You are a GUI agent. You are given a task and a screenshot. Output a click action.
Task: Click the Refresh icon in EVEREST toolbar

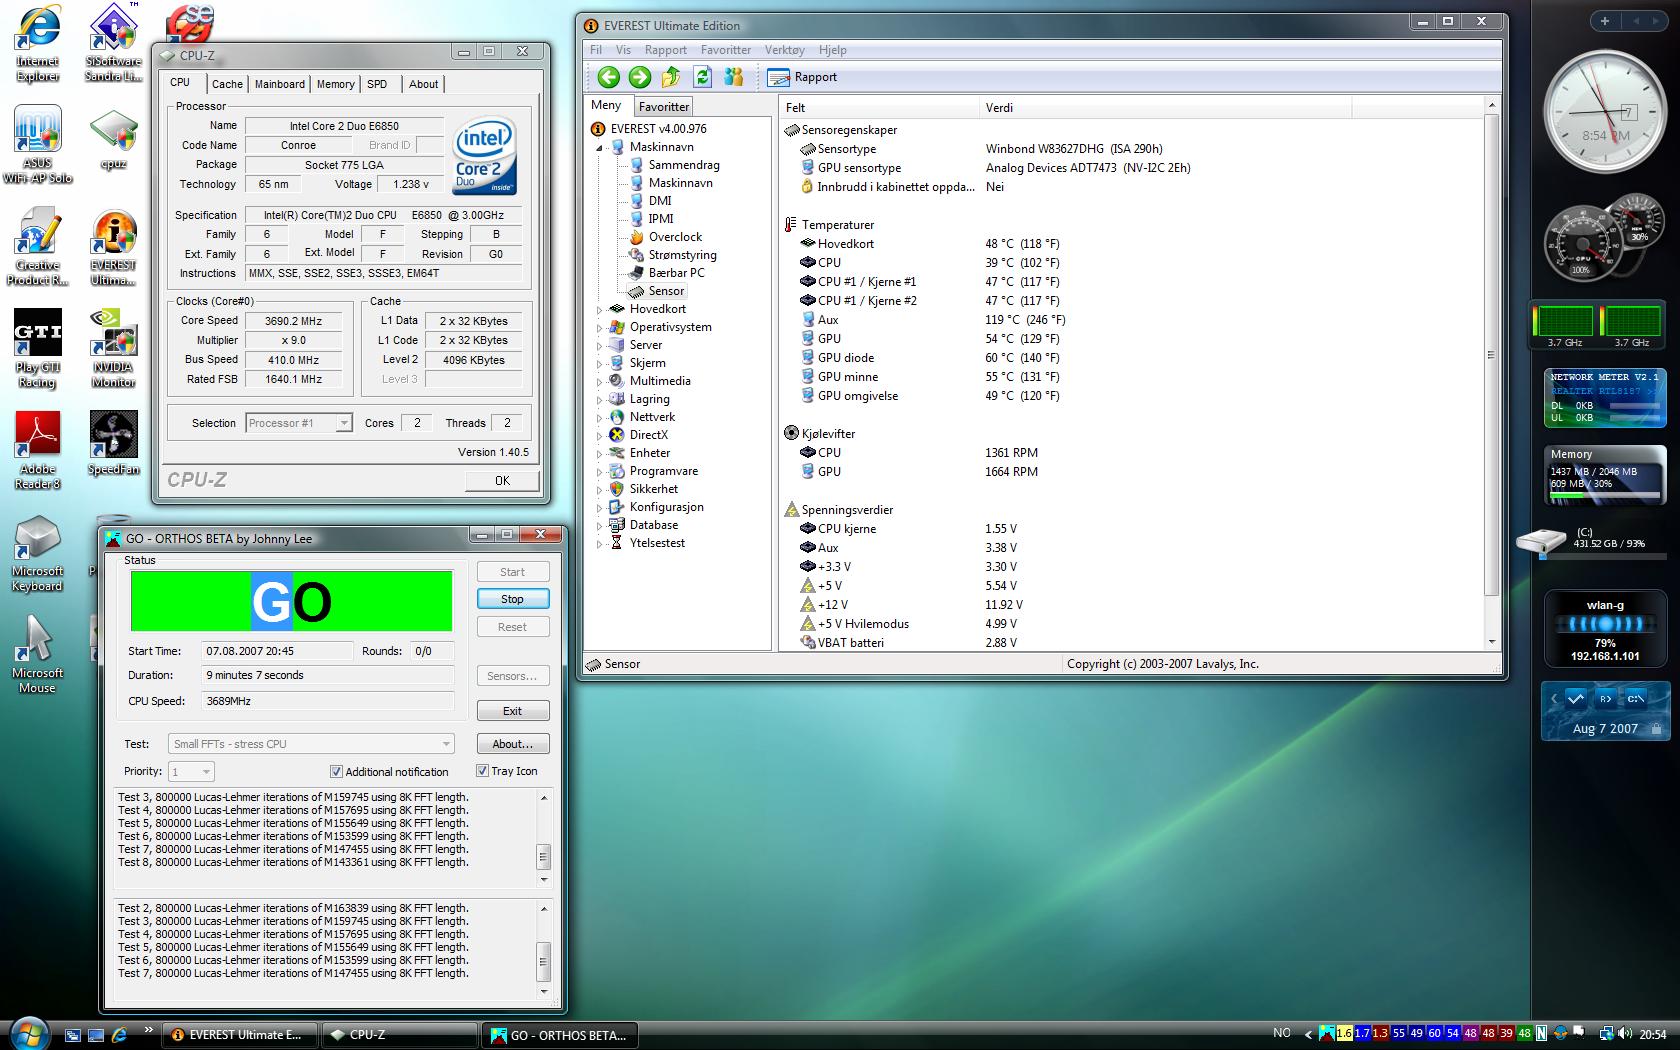point(702,77)
